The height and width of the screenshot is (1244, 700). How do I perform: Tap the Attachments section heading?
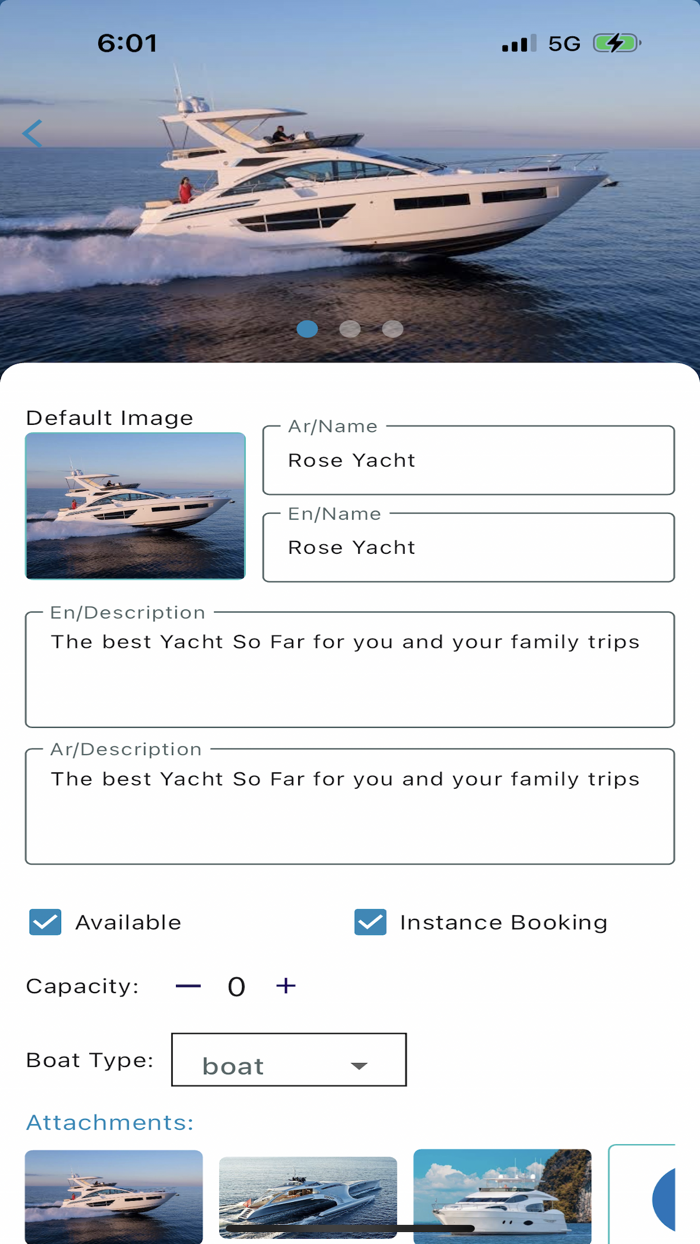point(108,1122)
